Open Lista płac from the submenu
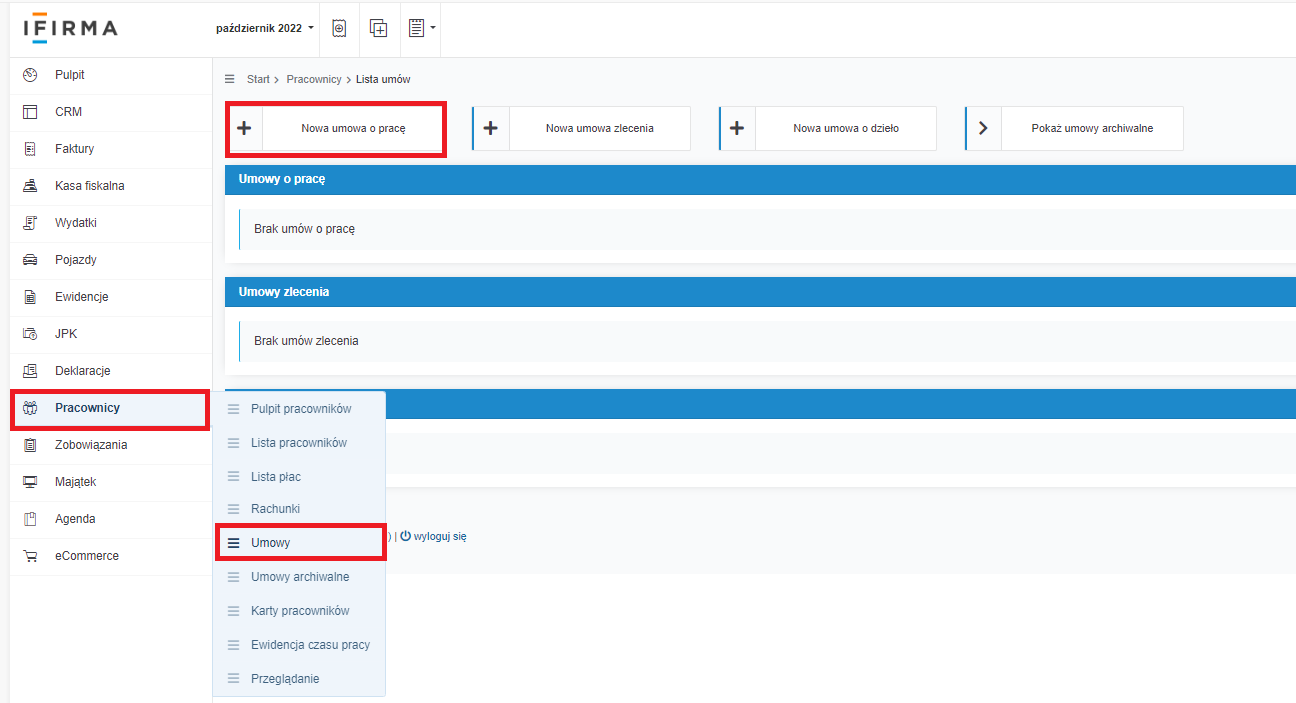Screen dimensions: 1296x703 coord(275,477)
